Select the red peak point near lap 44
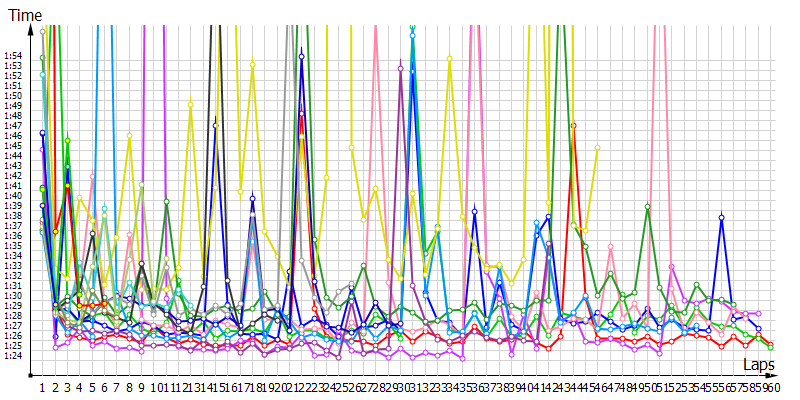Viewport: 800px width, 400px height. pyautogui.click(x=574, y=126)
